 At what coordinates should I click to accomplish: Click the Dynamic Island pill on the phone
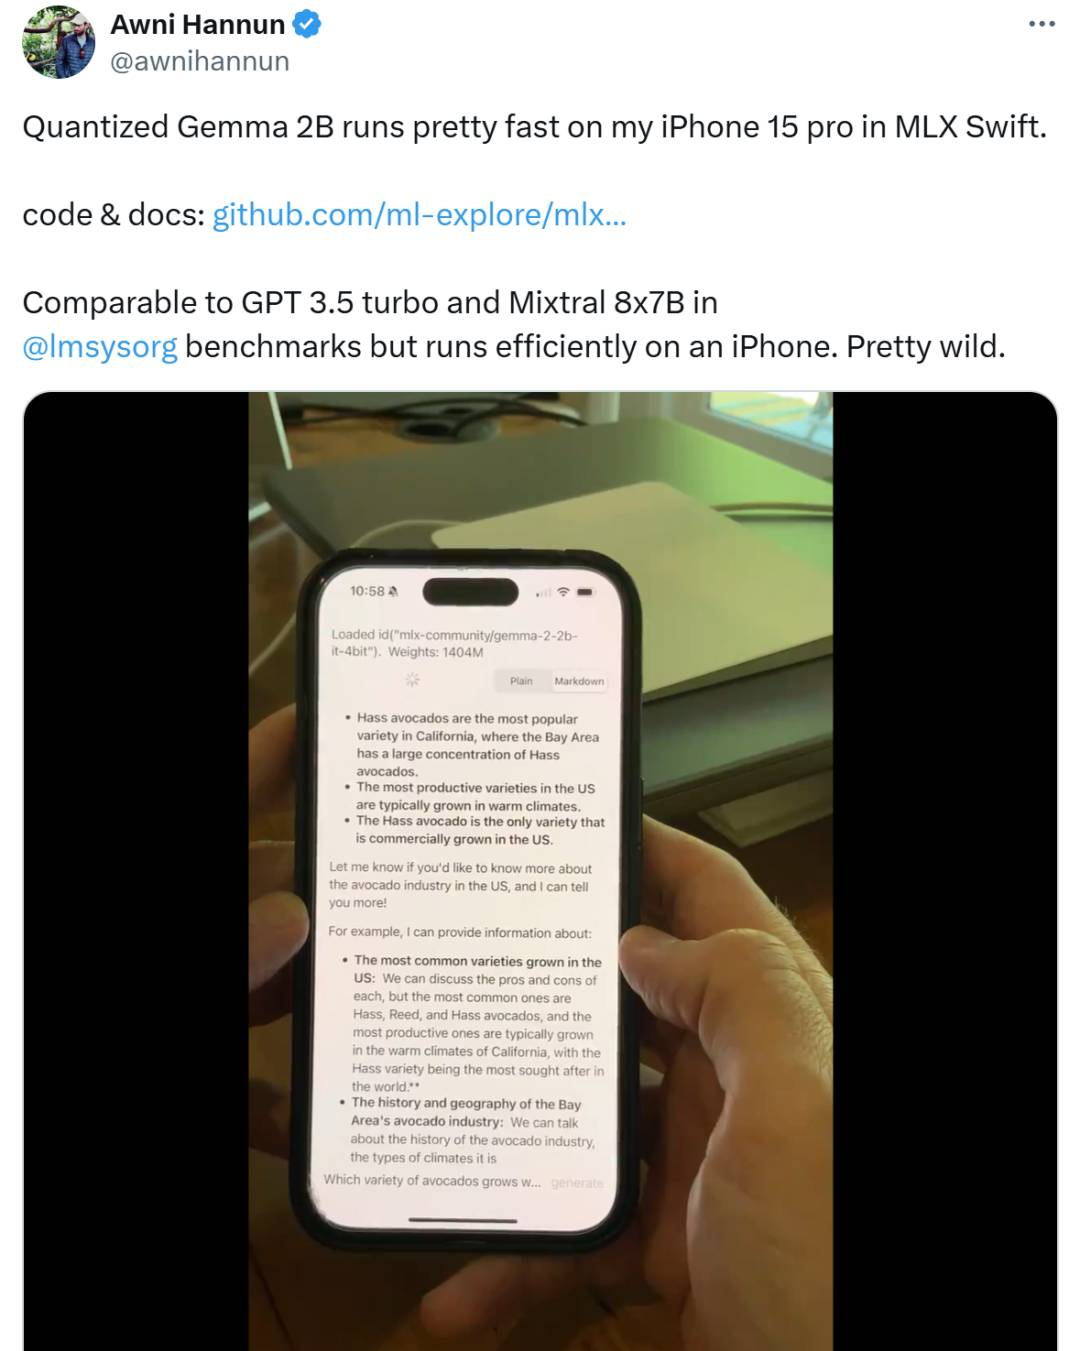pos(471,591)
